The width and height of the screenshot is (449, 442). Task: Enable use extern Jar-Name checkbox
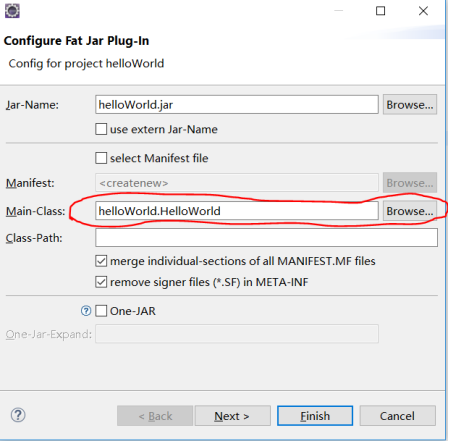tap(101, 129)
